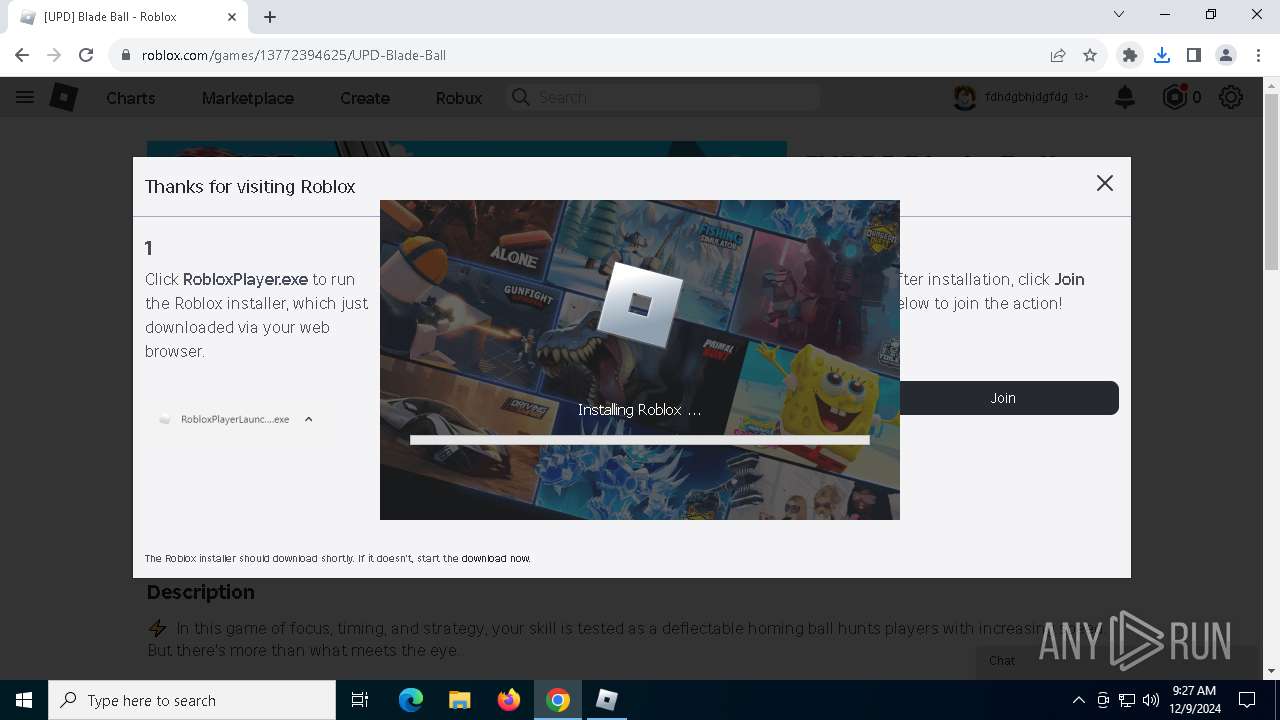This screenshot has height=720, width=1280.
Task: Click the taskbar search box
Action: (192, 700)
